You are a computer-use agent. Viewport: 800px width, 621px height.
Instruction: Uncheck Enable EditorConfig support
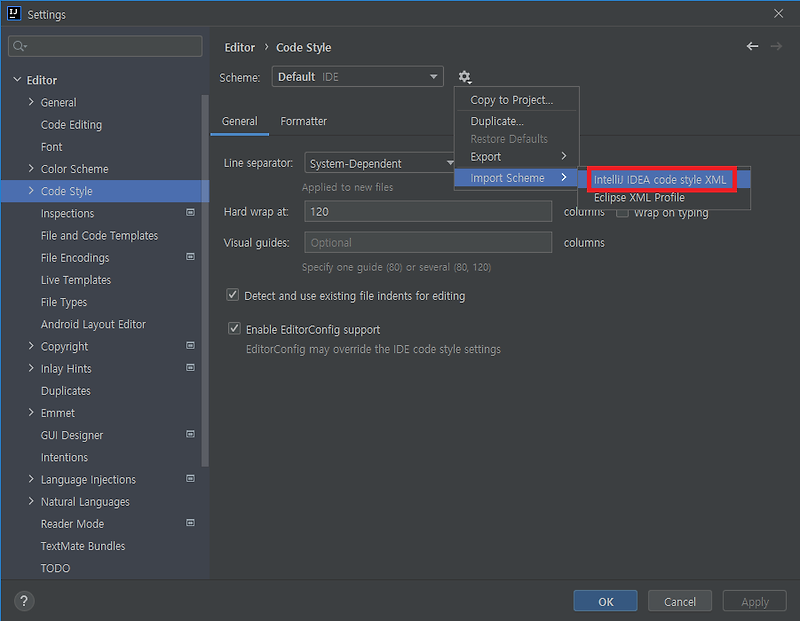pyautogui.click(x=232, y=330)
